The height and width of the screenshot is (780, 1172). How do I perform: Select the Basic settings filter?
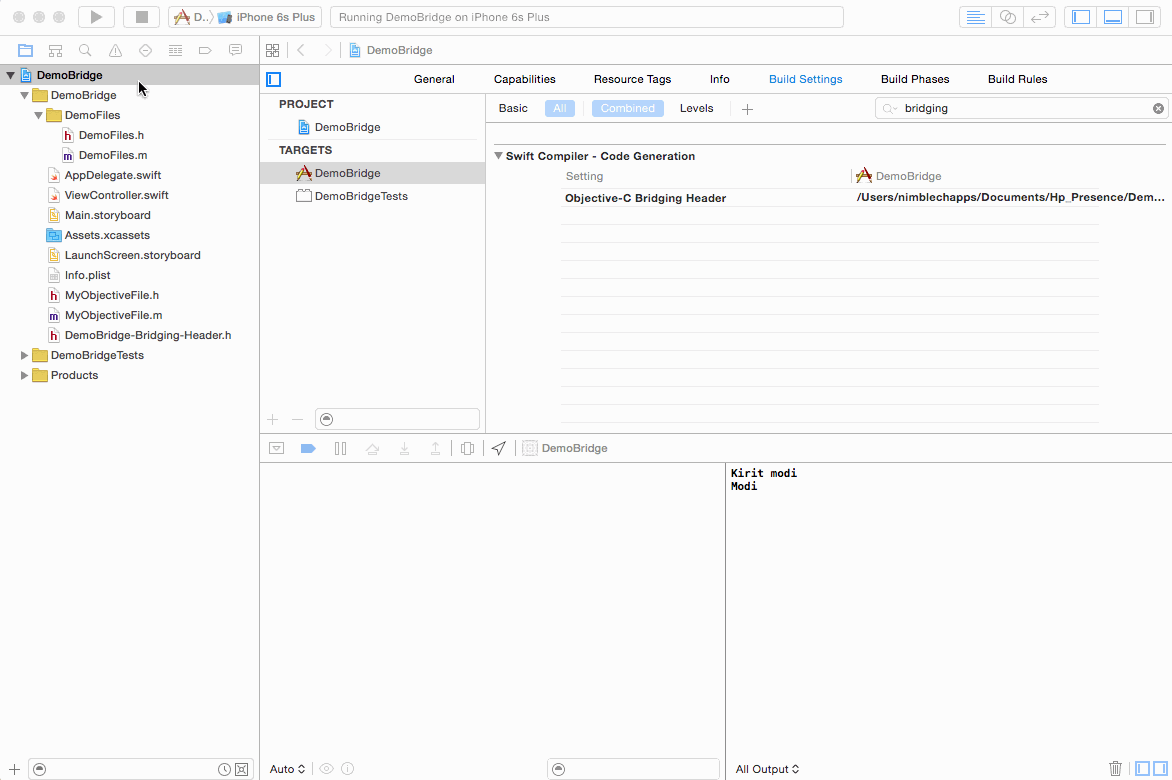[513, 108]
